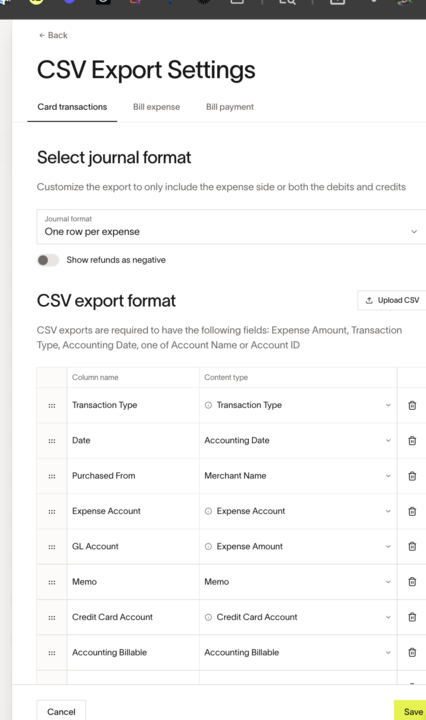Screen dimensions: 426x720
Task: Delete the Credit Card Account row
Action: (x=412, y=617)
